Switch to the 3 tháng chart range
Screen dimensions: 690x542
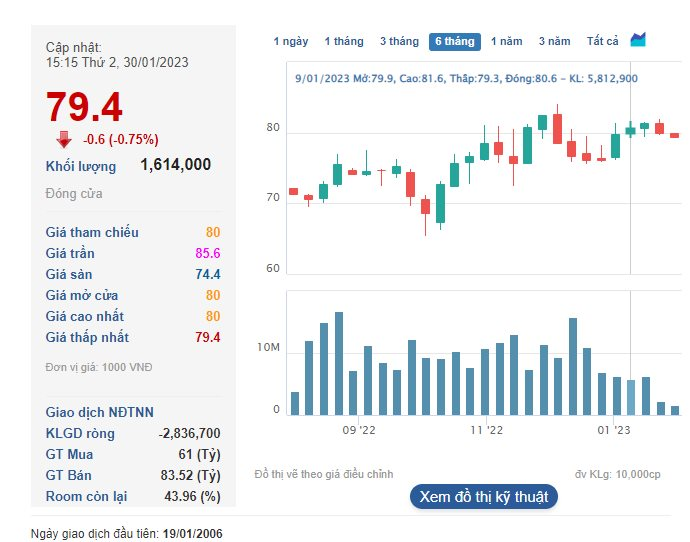click(x=399, y=41)
